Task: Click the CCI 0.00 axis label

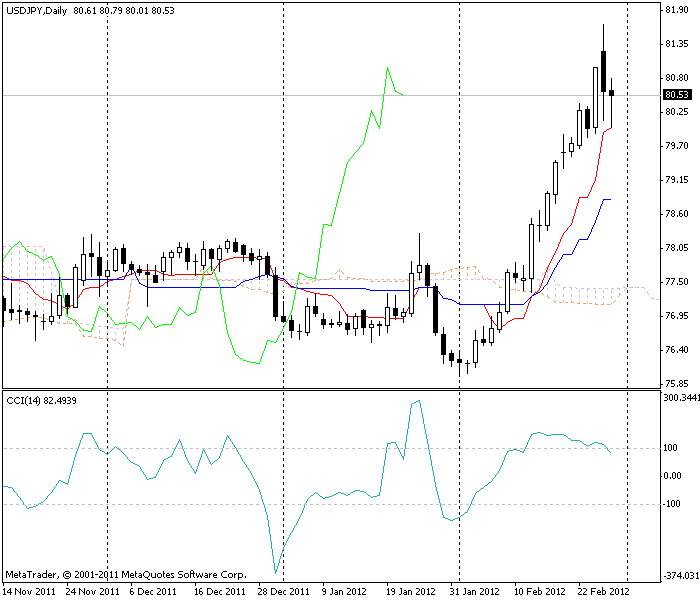Action: (674, 476)
